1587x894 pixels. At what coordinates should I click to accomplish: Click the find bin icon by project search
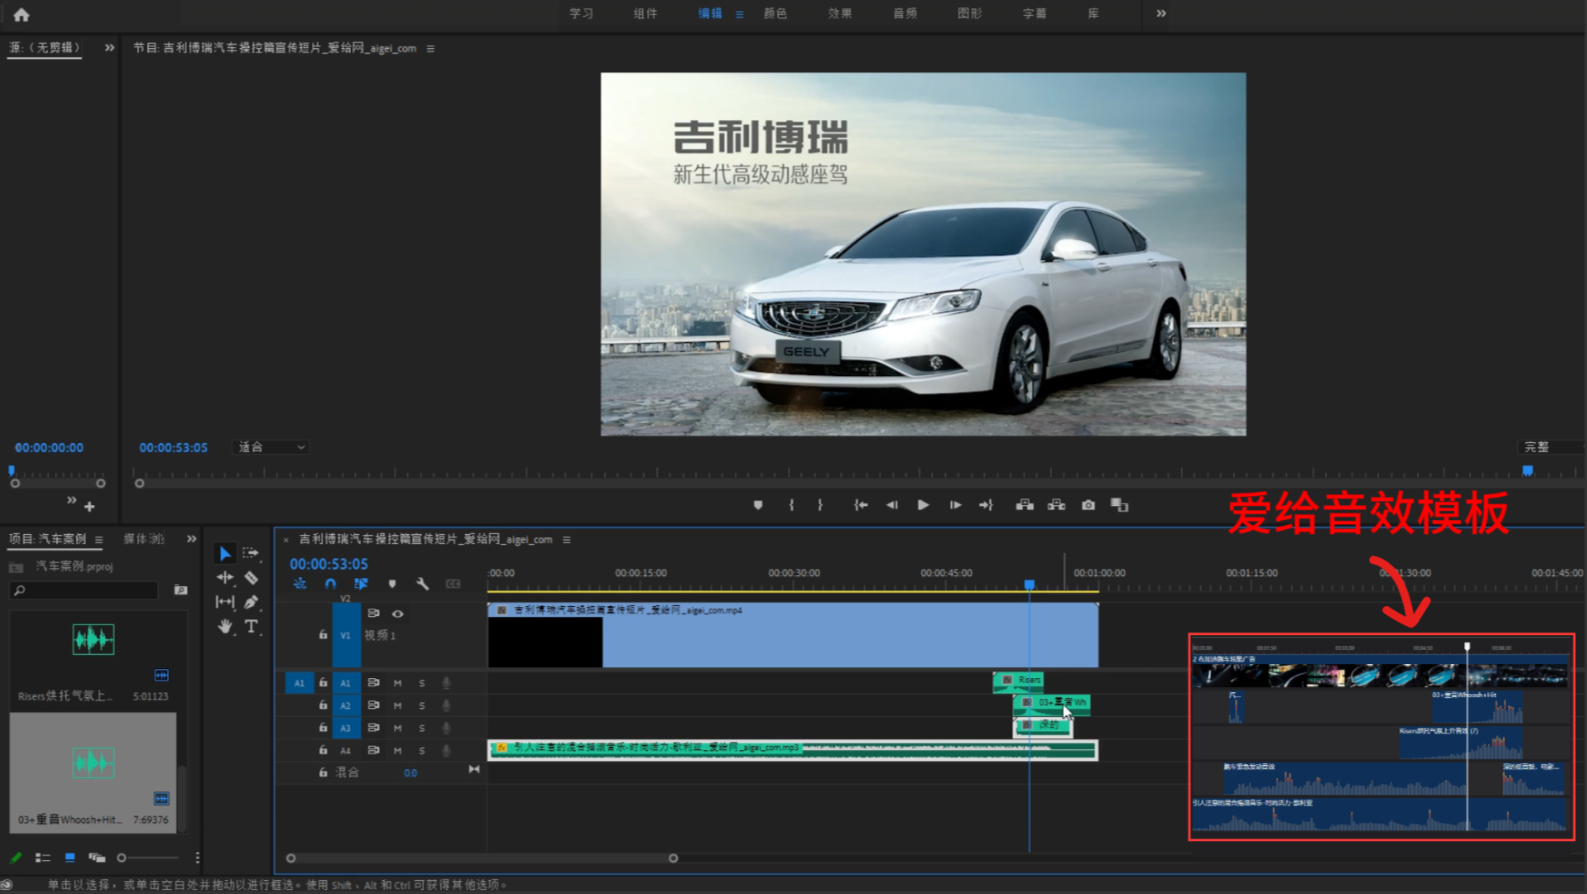pos(181,590)
